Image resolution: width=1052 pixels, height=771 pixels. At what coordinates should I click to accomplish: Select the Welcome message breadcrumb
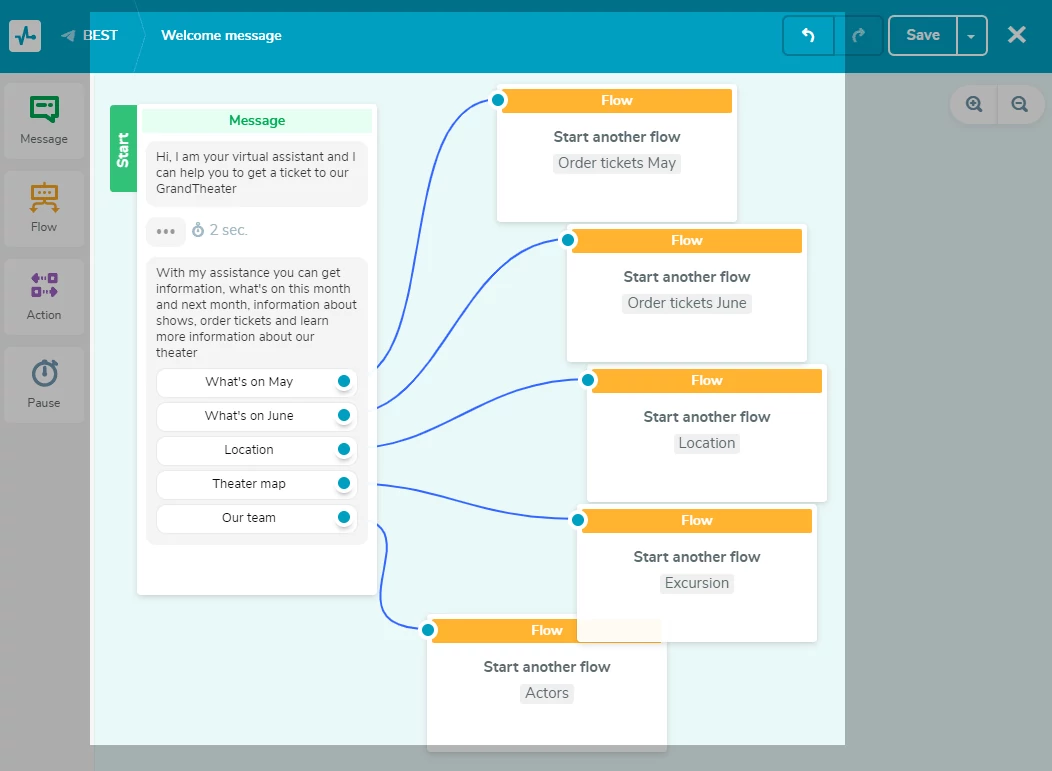(x=221, y=36)
